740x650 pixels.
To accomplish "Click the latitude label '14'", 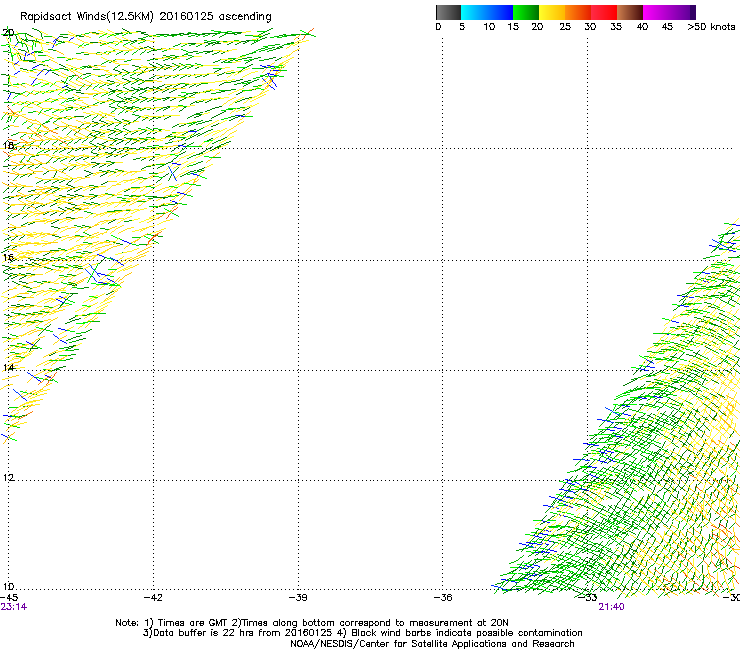I will [x=8, y=368].
